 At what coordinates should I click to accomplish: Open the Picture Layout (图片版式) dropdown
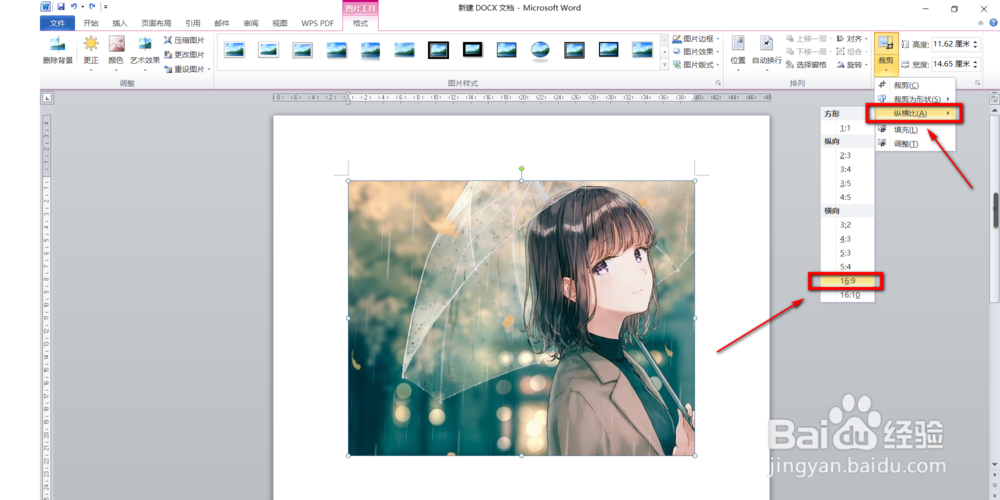coord(696,64)
